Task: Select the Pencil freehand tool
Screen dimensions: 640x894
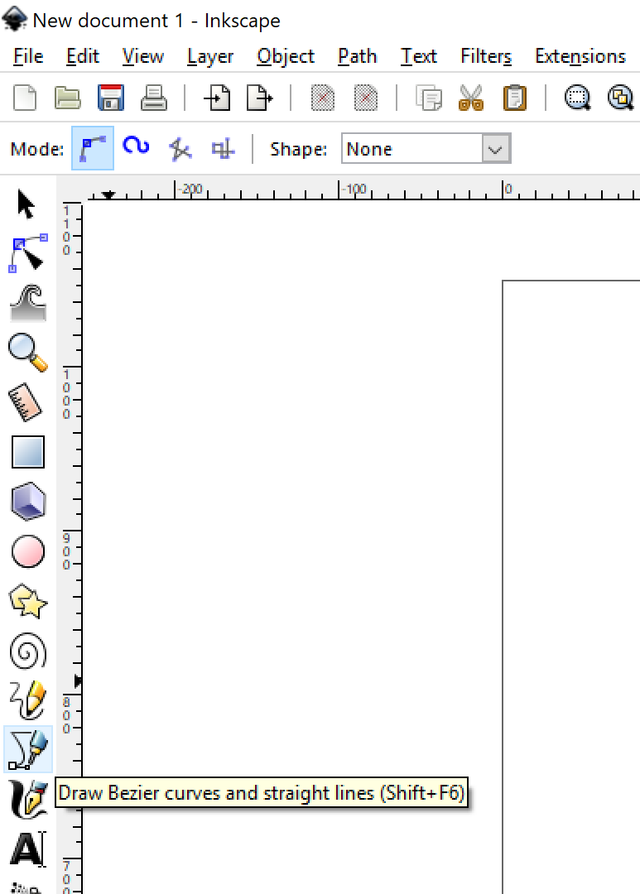Action: [28, 700]
